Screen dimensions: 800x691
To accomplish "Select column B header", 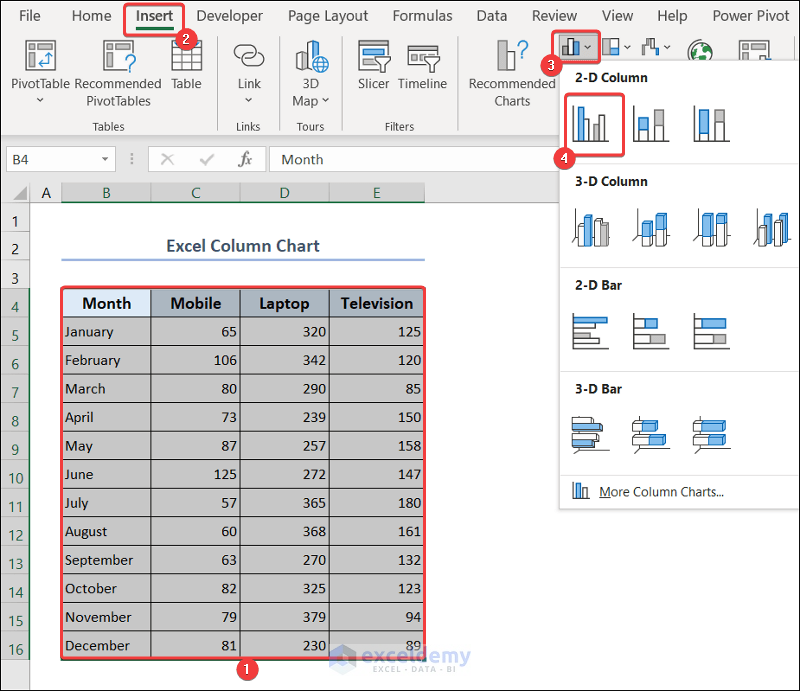I will pos(106,193).
